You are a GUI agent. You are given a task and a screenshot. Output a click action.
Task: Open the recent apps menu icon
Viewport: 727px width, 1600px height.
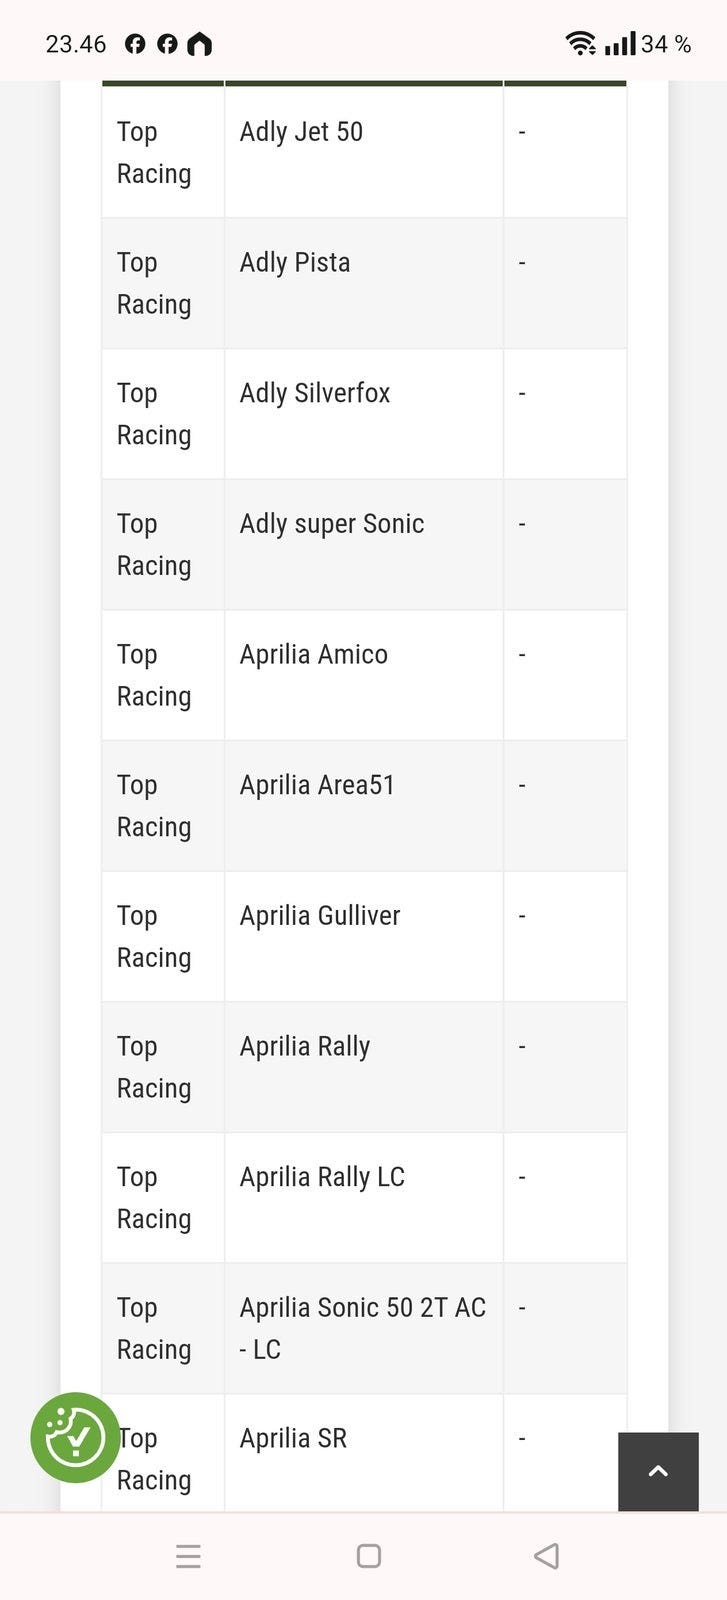click(x=188, y=1556)
